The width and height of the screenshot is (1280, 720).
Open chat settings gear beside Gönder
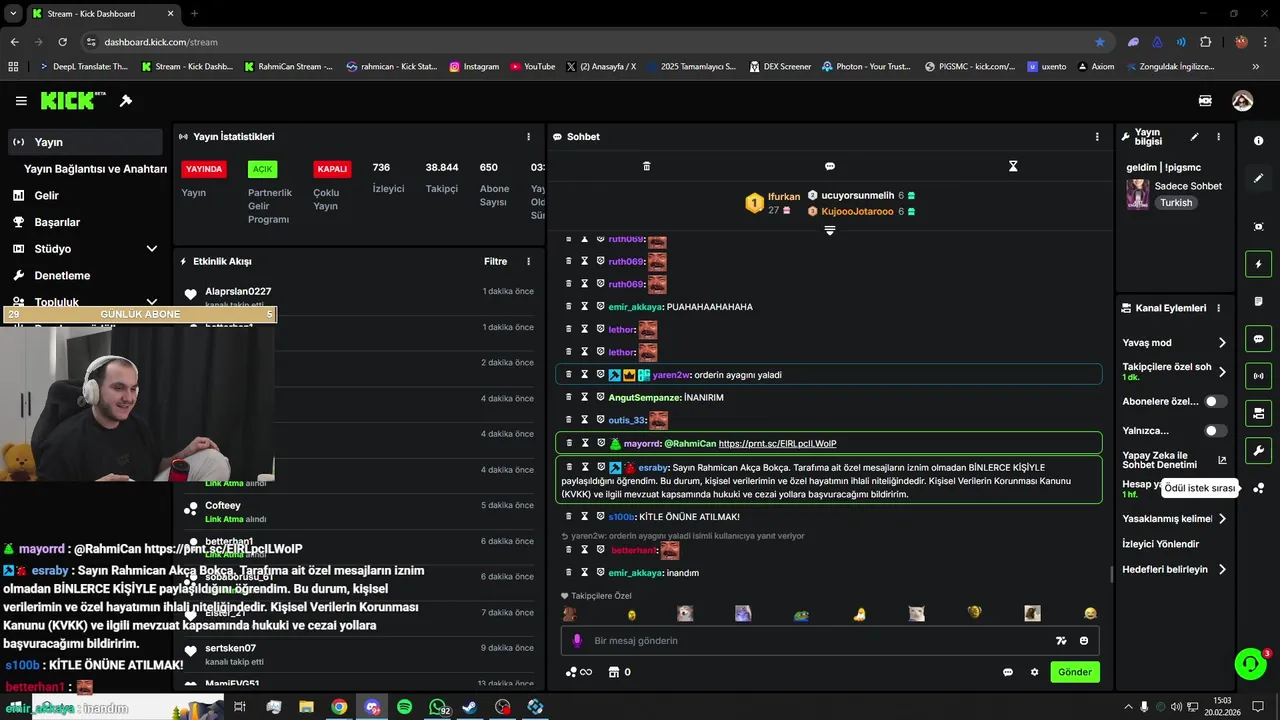pos(1034,672)
